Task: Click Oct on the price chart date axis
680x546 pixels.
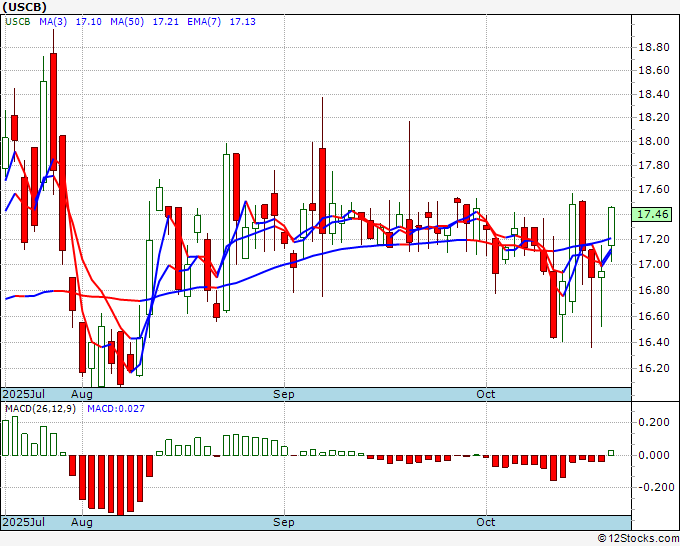Action: point(485,394)
